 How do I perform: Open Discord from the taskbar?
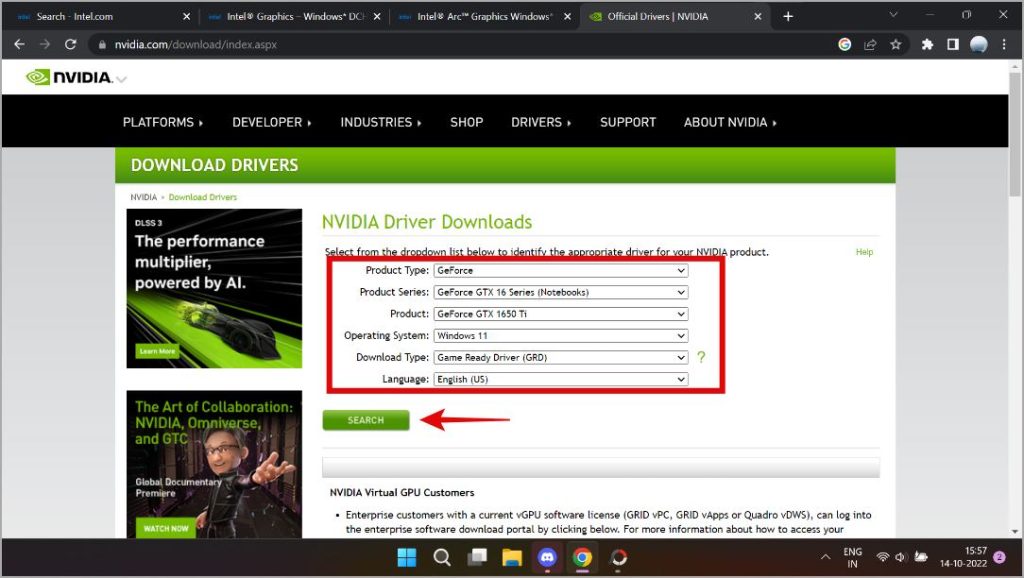pyautogui.click(x=547, y=557)
